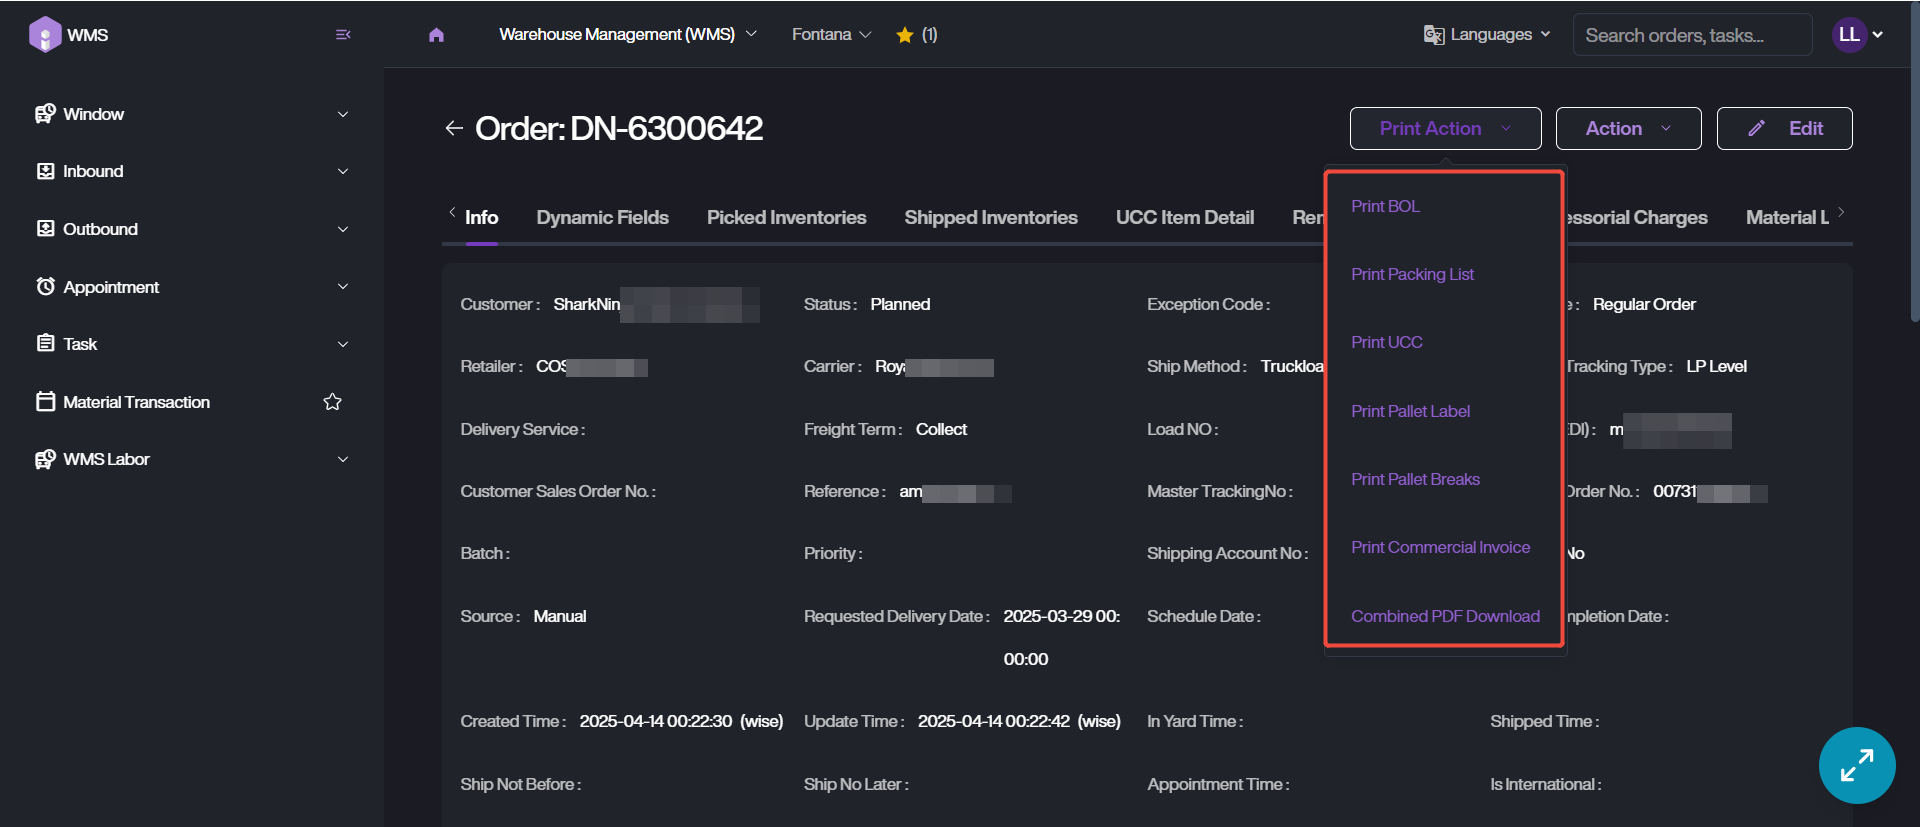Screen dimensions: 1920x827
Task: Open Warehouse Management (WMS) dropdown
Action: coord(628,35)
